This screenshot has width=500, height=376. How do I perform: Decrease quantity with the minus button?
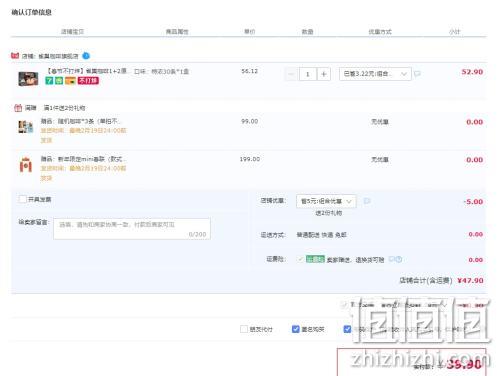click(x=291, y=74)
